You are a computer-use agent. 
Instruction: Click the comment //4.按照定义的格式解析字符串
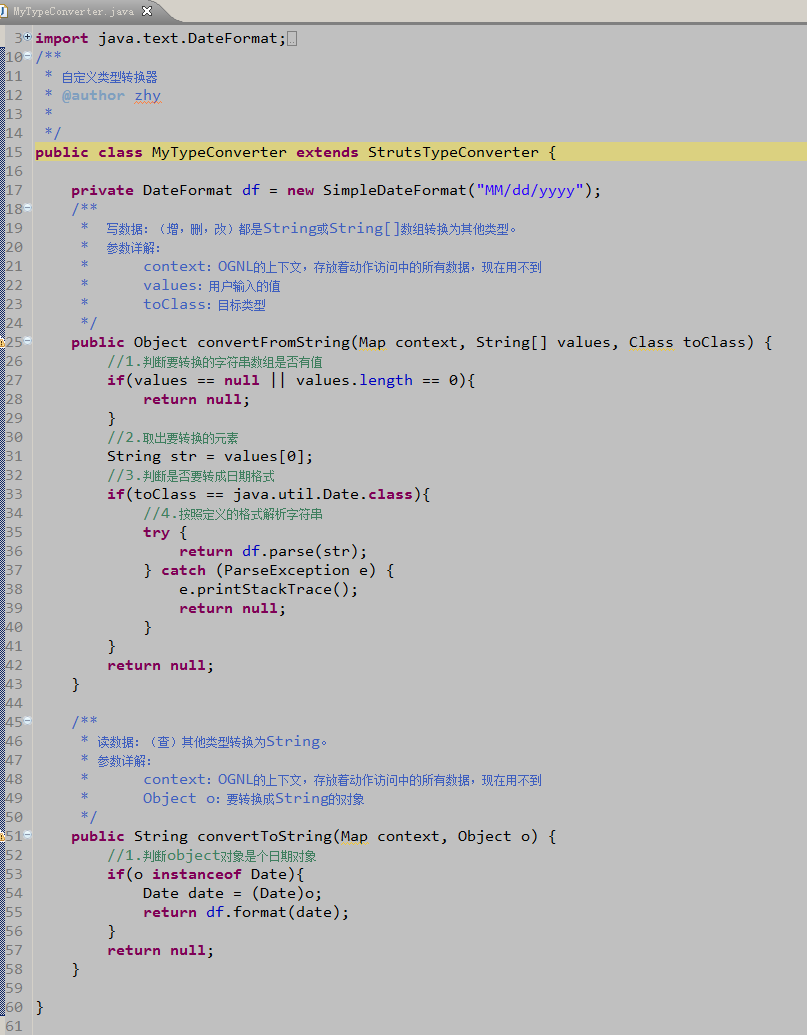(x=233, y=514)
